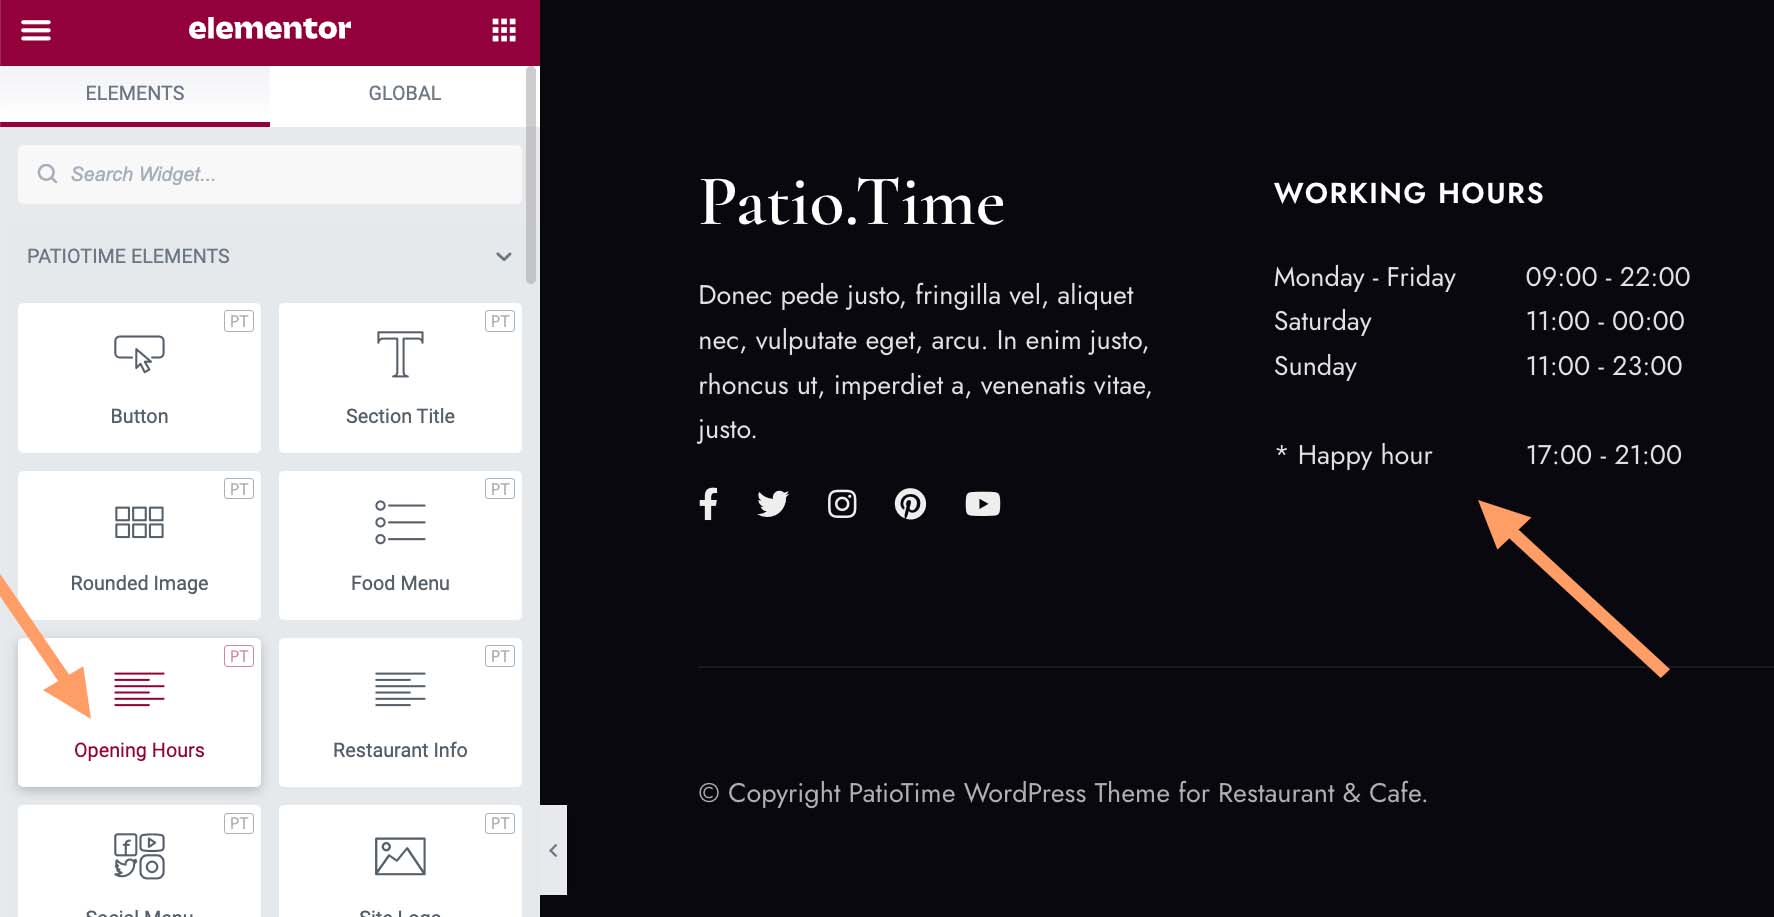Click the Instagram footer icon
This screenshot has height=917, width=1774.
tap(841, 503)
